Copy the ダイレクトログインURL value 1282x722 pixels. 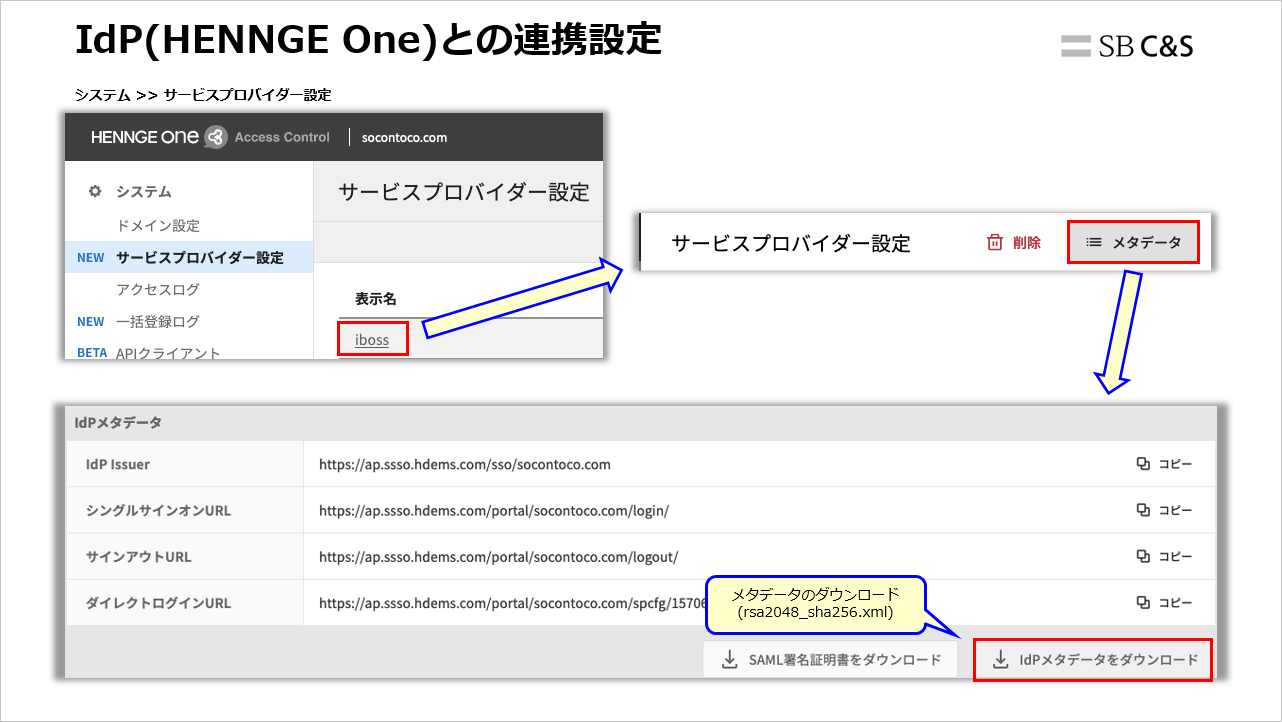click(1165, 602)
